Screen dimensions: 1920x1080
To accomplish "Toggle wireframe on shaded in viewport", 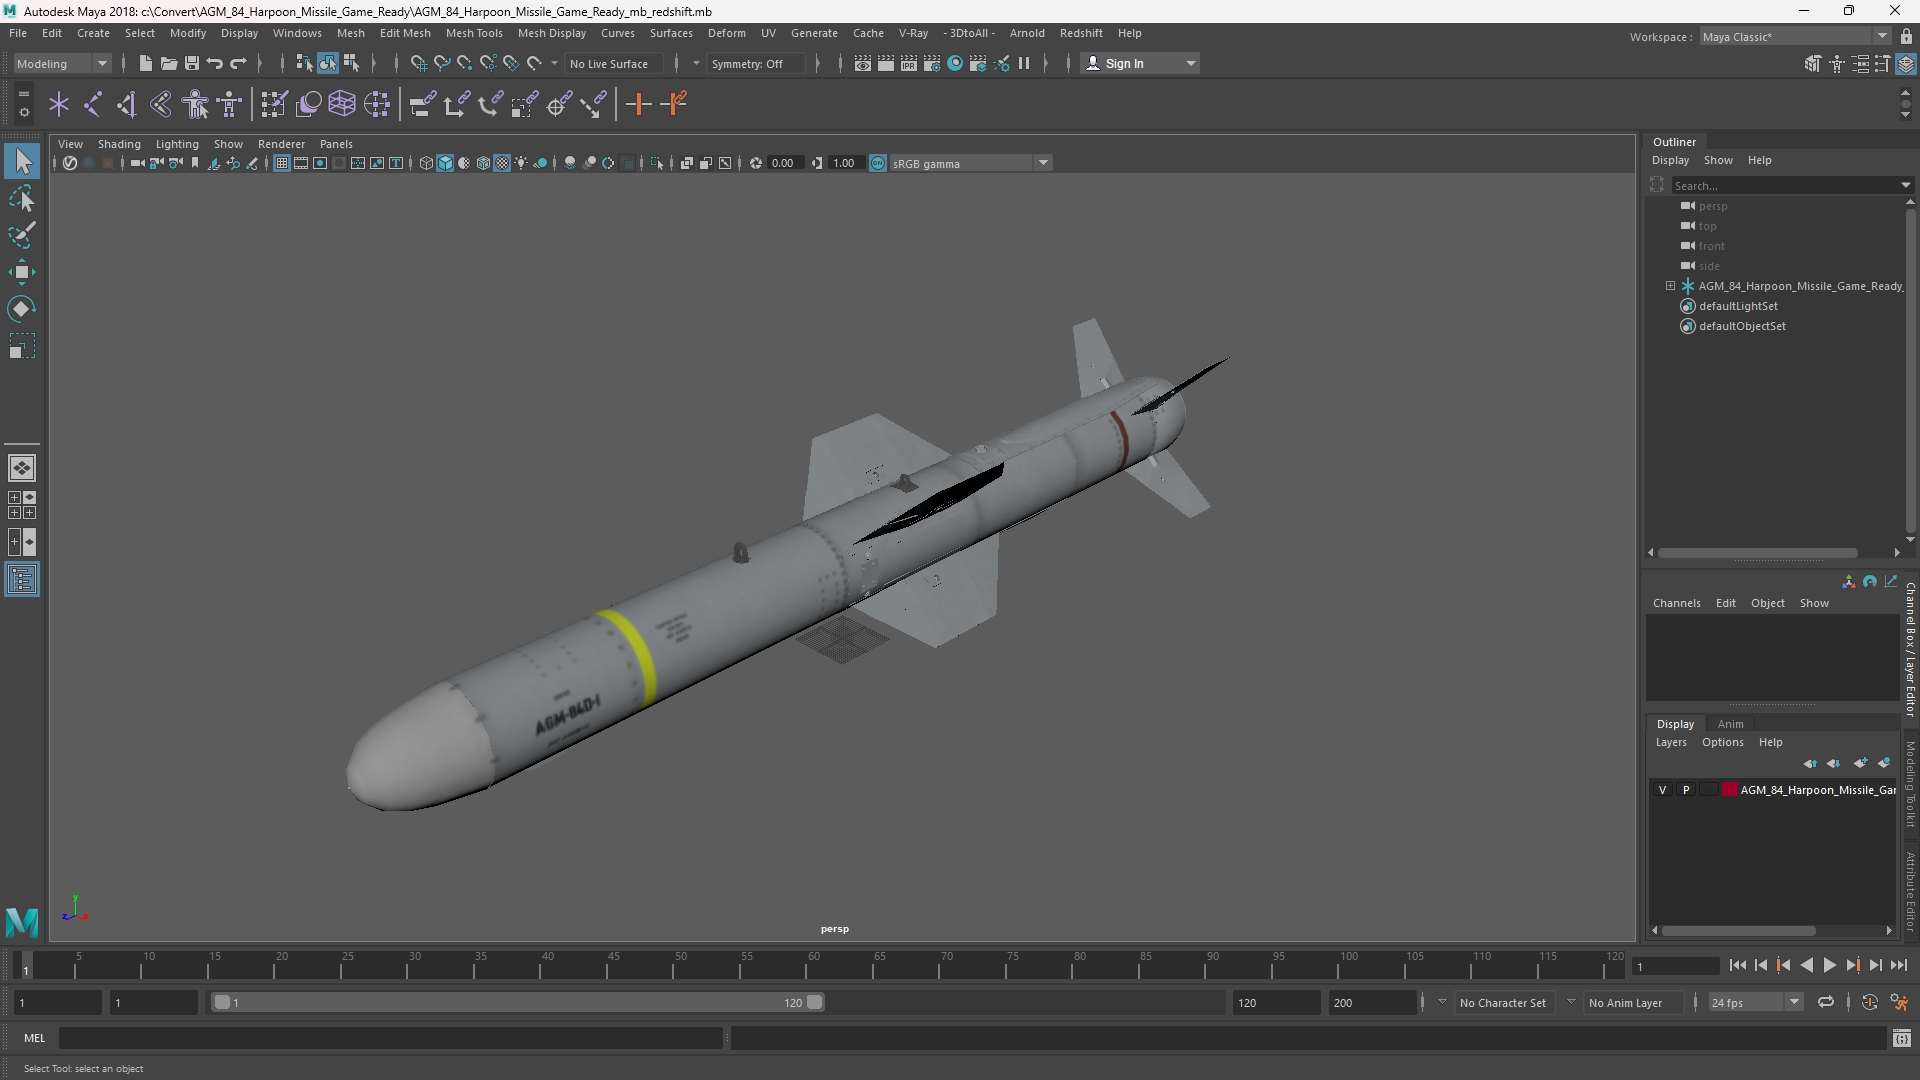I will point(483,163).
